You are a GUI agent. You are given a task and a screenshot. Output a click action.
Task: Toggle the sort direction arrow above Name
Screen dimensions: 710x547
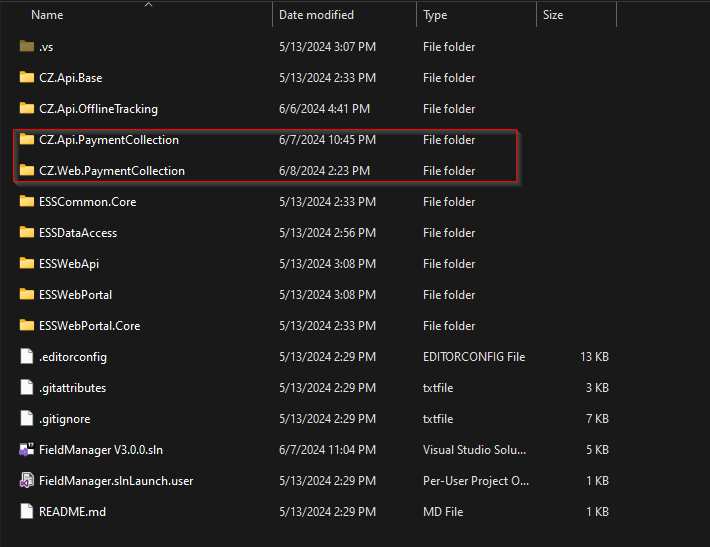point(148,5)
